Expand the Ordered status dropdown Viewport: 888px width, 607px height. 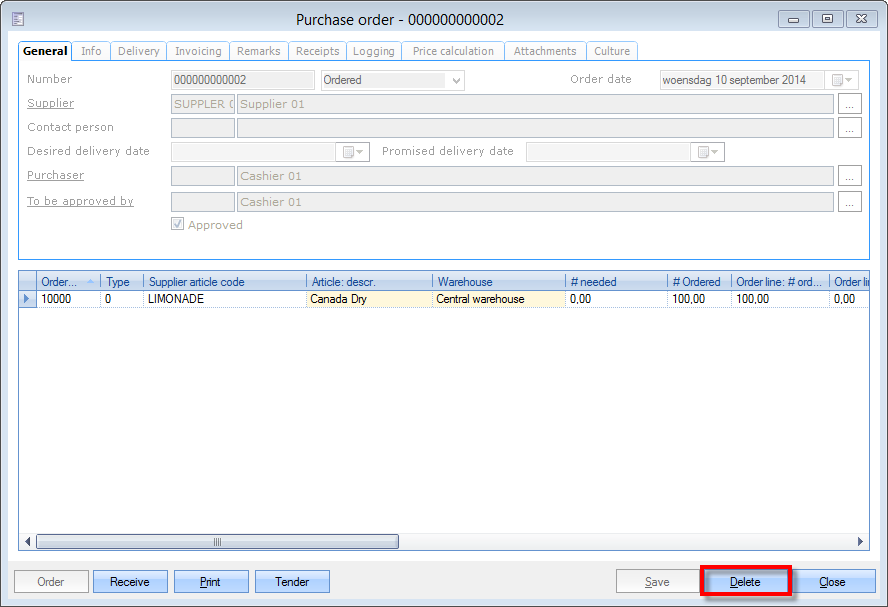[x=456, y=80]
